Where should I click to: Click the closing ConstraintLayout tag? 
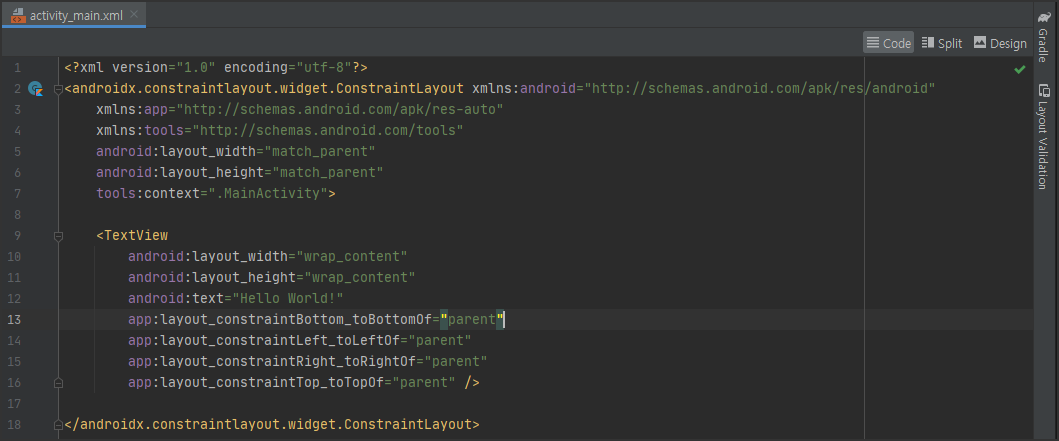pyautogui.click(x=272, y=425)
